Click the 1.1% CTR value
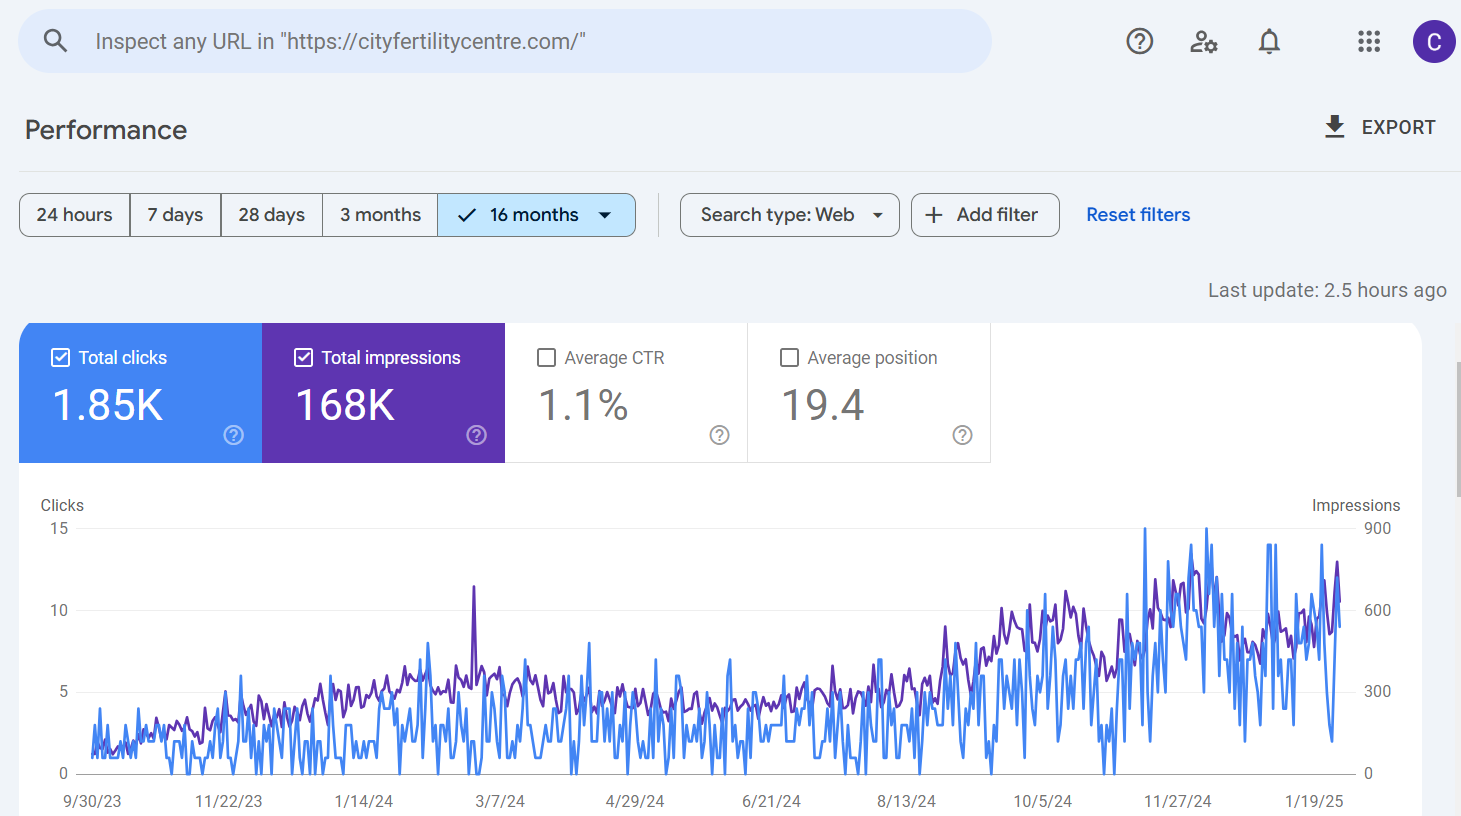This screenshot has height=816, width=1461. click(583, 405)
